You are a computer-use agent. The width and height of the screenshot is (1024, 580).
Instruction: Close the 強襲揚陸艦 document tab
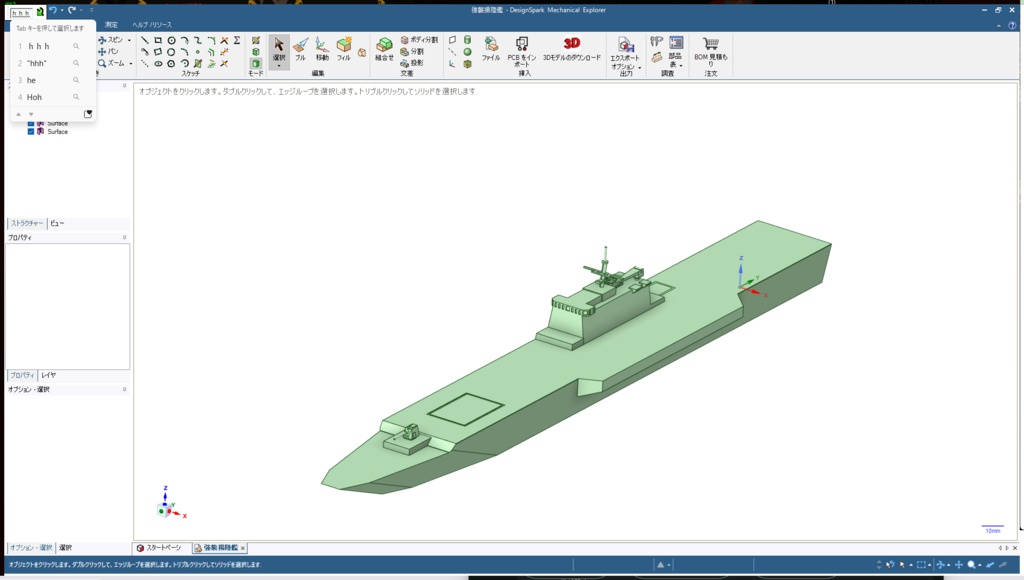tap(243, 549)
